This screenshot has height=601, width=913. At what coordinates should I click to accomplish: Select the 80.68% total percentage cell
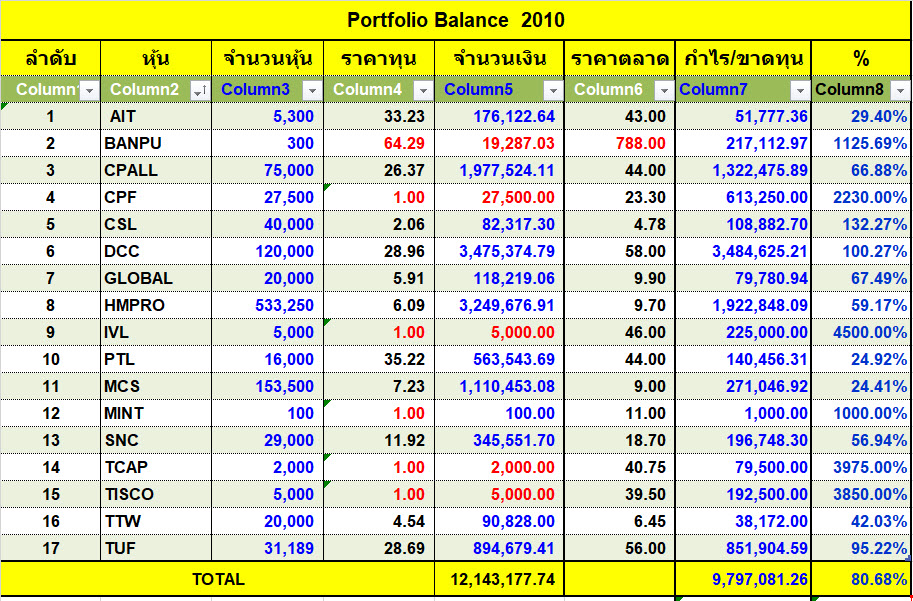pyautogui.click(x=861, y=579)
